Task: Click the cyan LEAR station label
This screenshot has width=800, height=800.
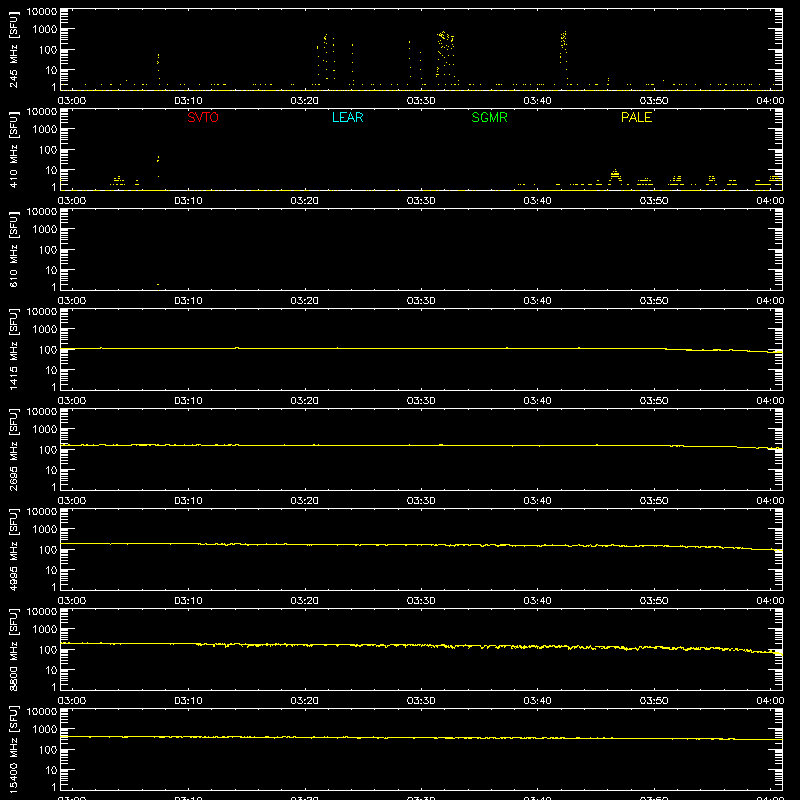Action: point(347,117)
